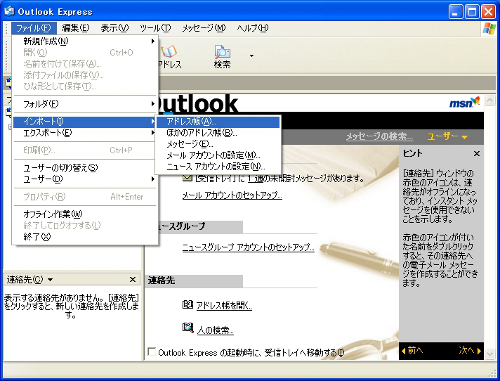Click the msn logo in the header
The image size is (500, 381).
point(464,102)
